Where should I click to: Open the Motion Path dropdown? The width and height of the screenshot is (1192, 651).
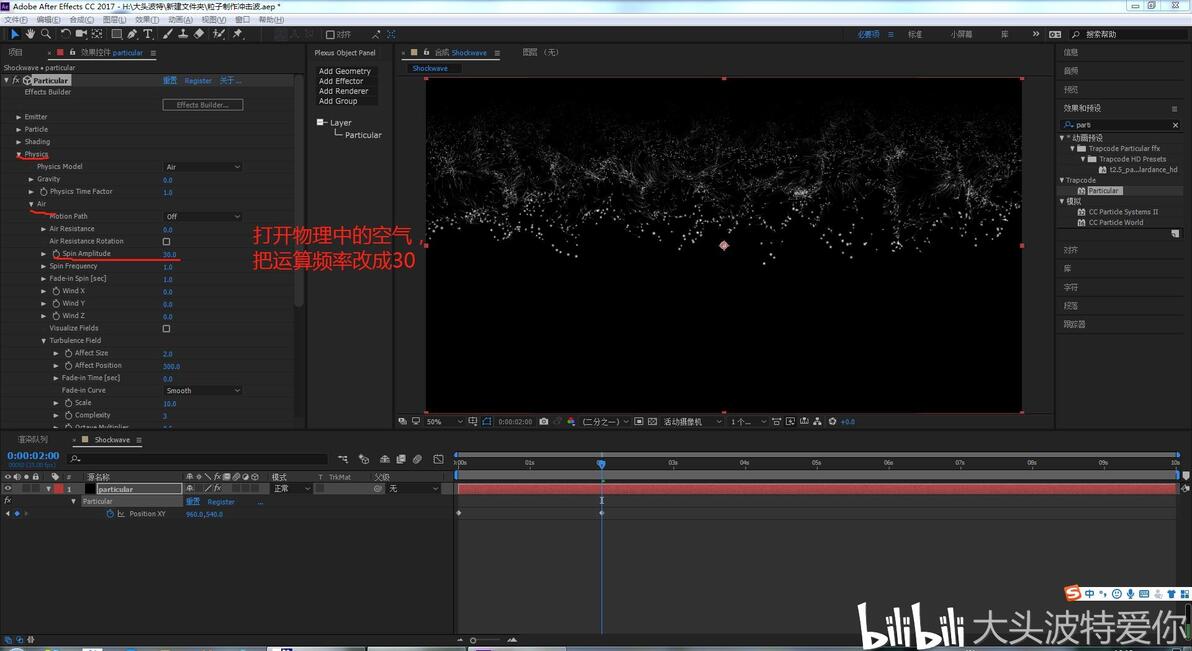pyautogui.click(x=203, y=217)
